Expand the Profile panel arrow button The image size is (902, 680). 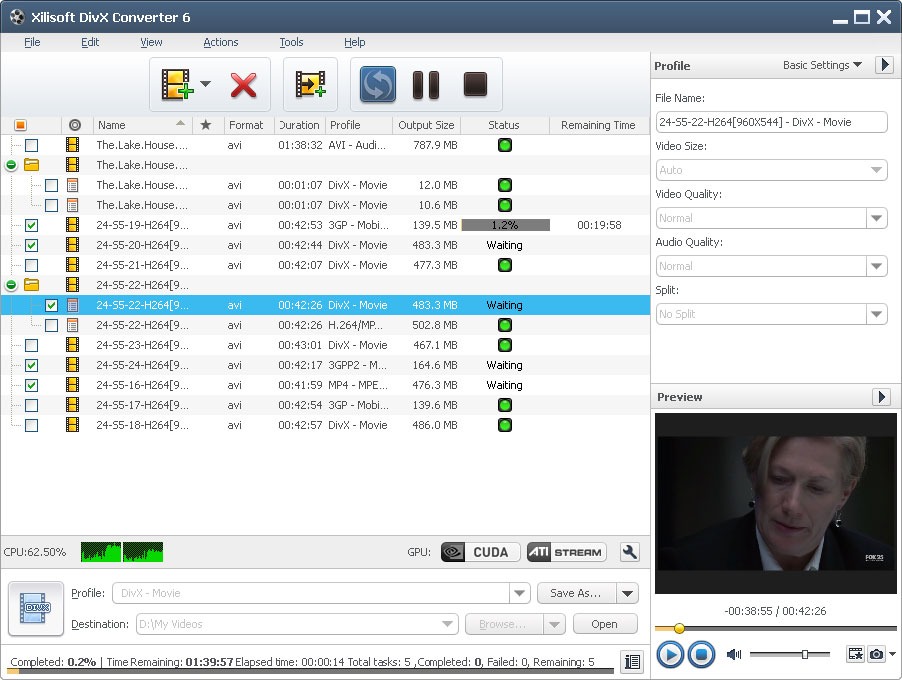[x=884, y=64]
